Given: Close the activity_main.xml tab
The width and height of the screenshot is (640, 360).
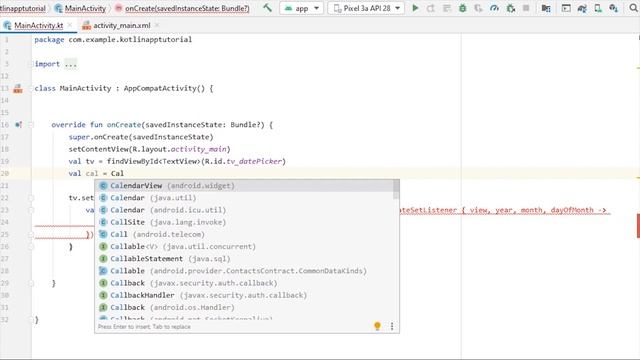Looking at the screenshot, I should (x=157, y=25).
